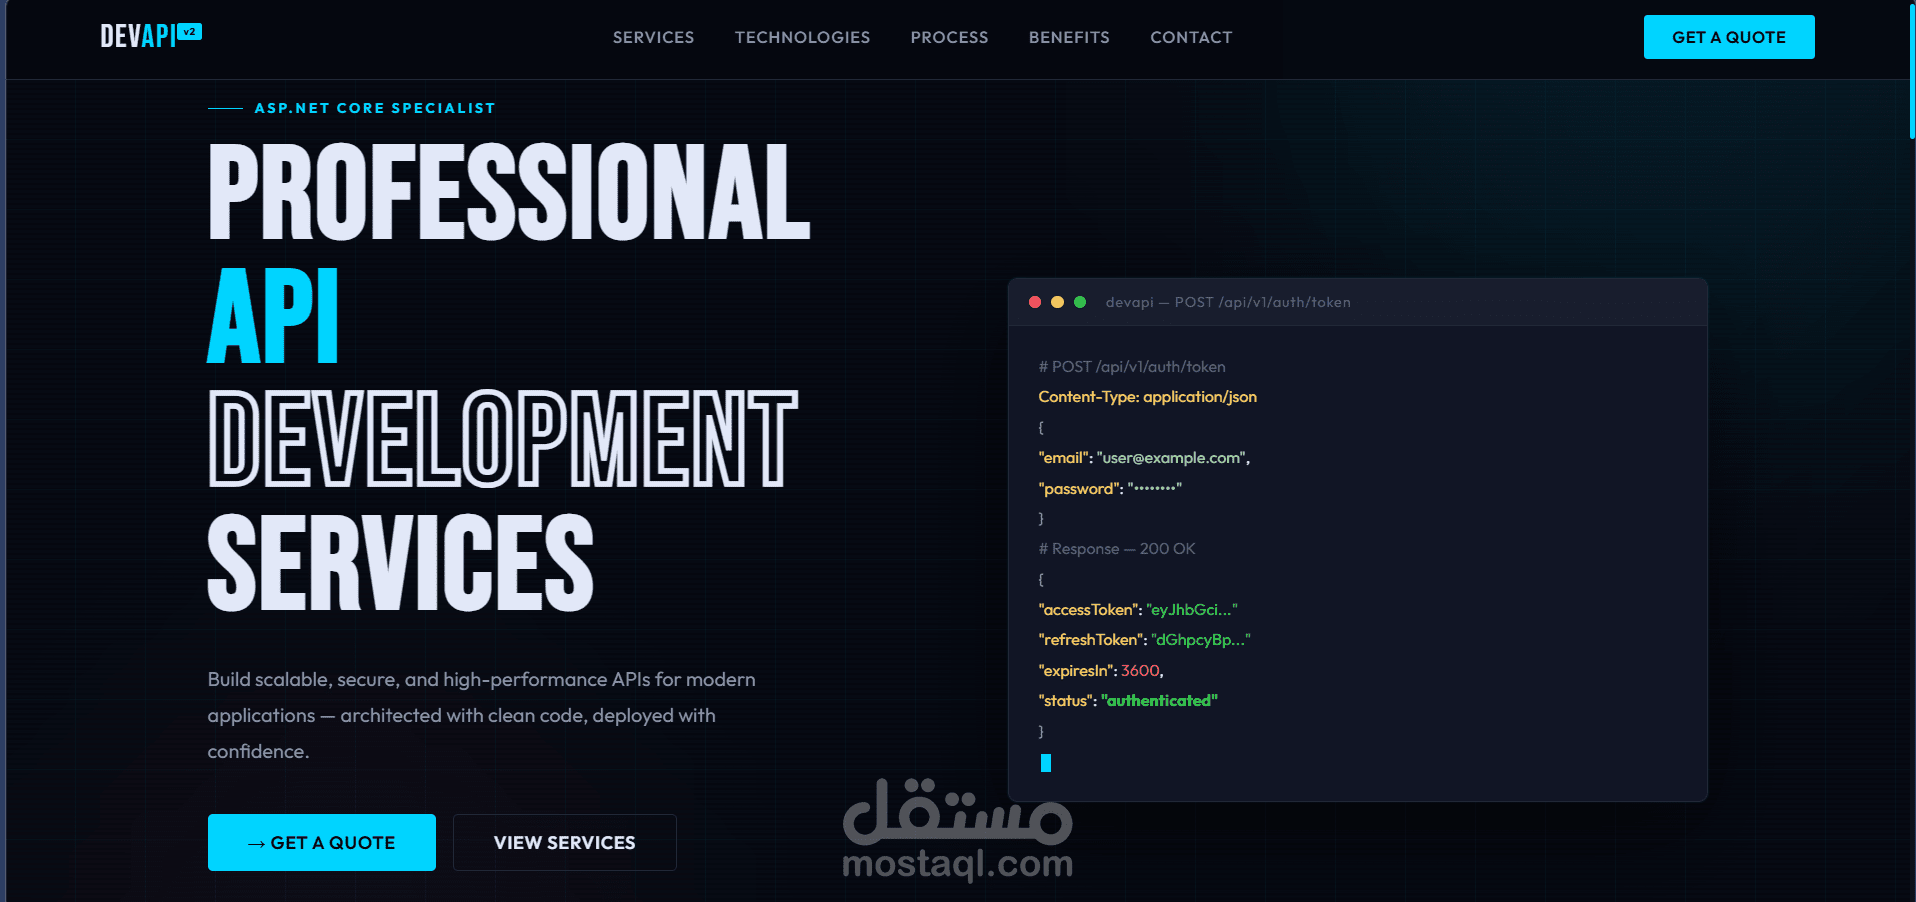This screenshot has width=1916, height=902.
Task: Click the devapi terminal title bar
Action: 1227,302
